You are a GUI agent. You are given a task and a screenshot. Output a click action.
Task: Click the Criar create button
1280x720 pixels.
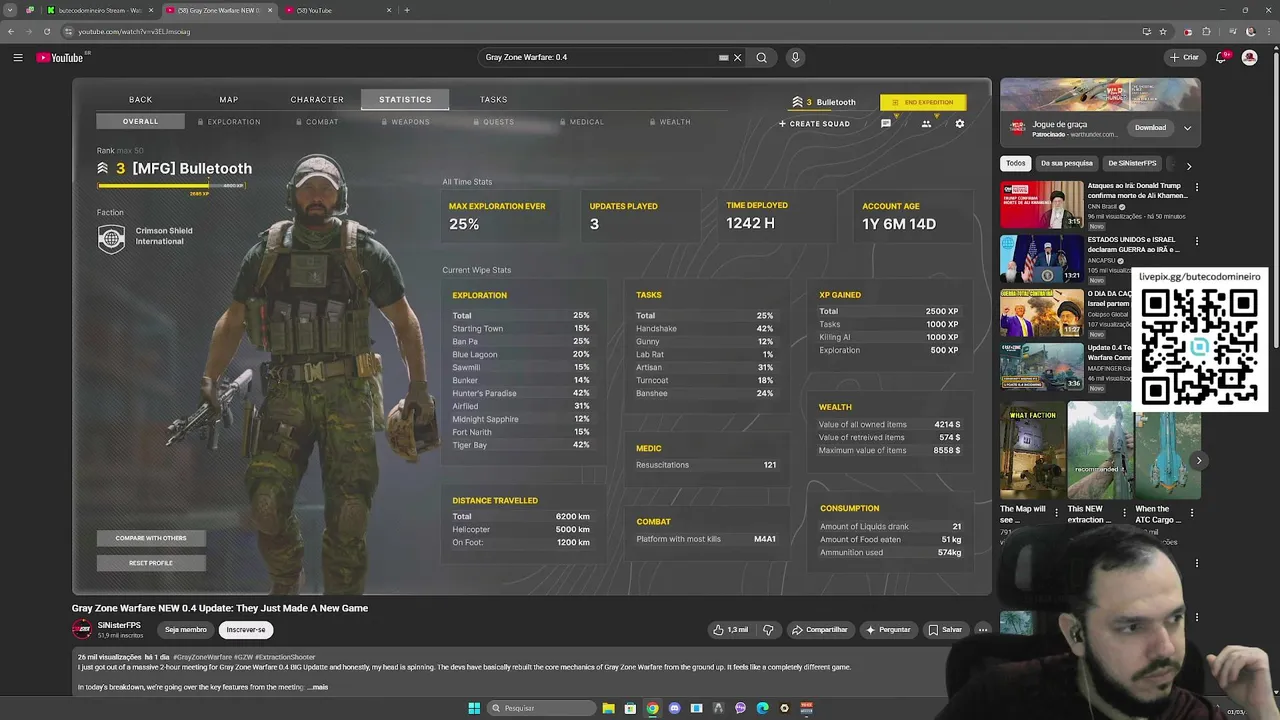1184,58
